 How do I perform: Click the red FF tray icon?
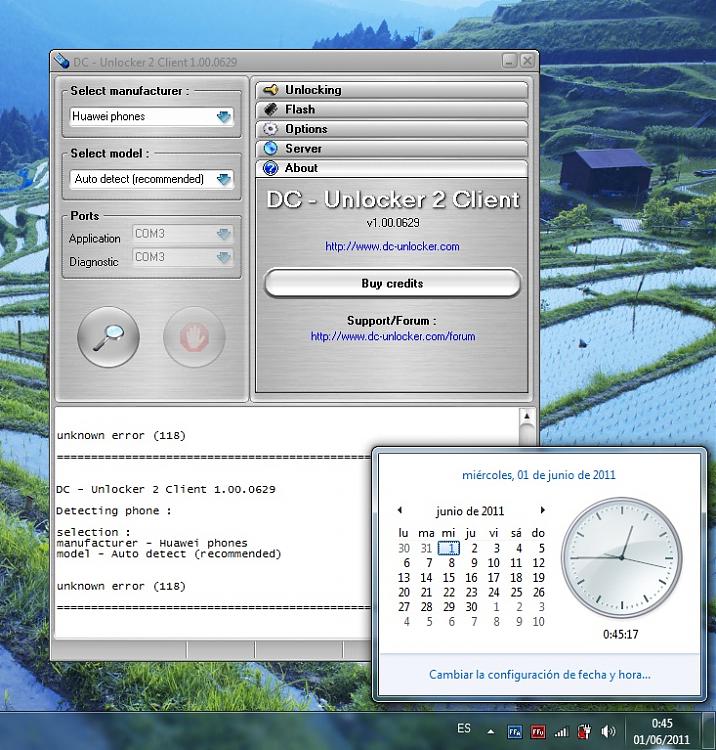click(537, 731)
